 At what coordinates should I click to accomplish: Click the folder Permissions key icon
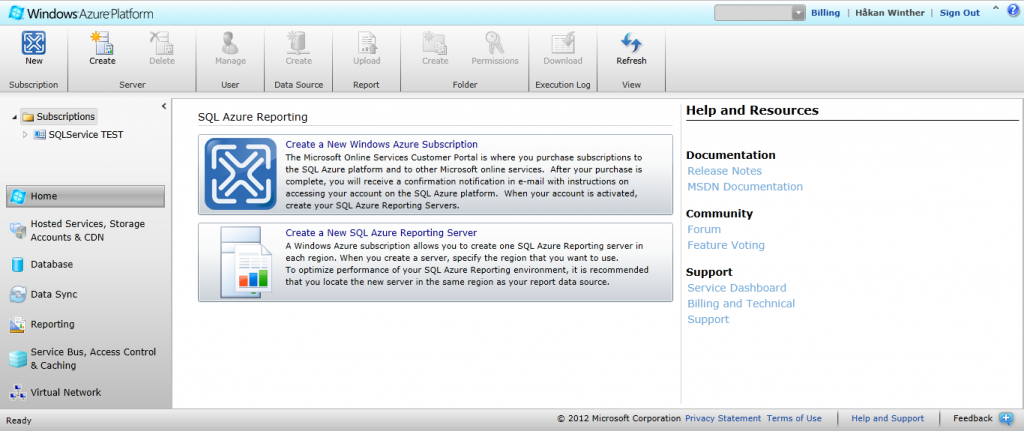click(495, 43)
